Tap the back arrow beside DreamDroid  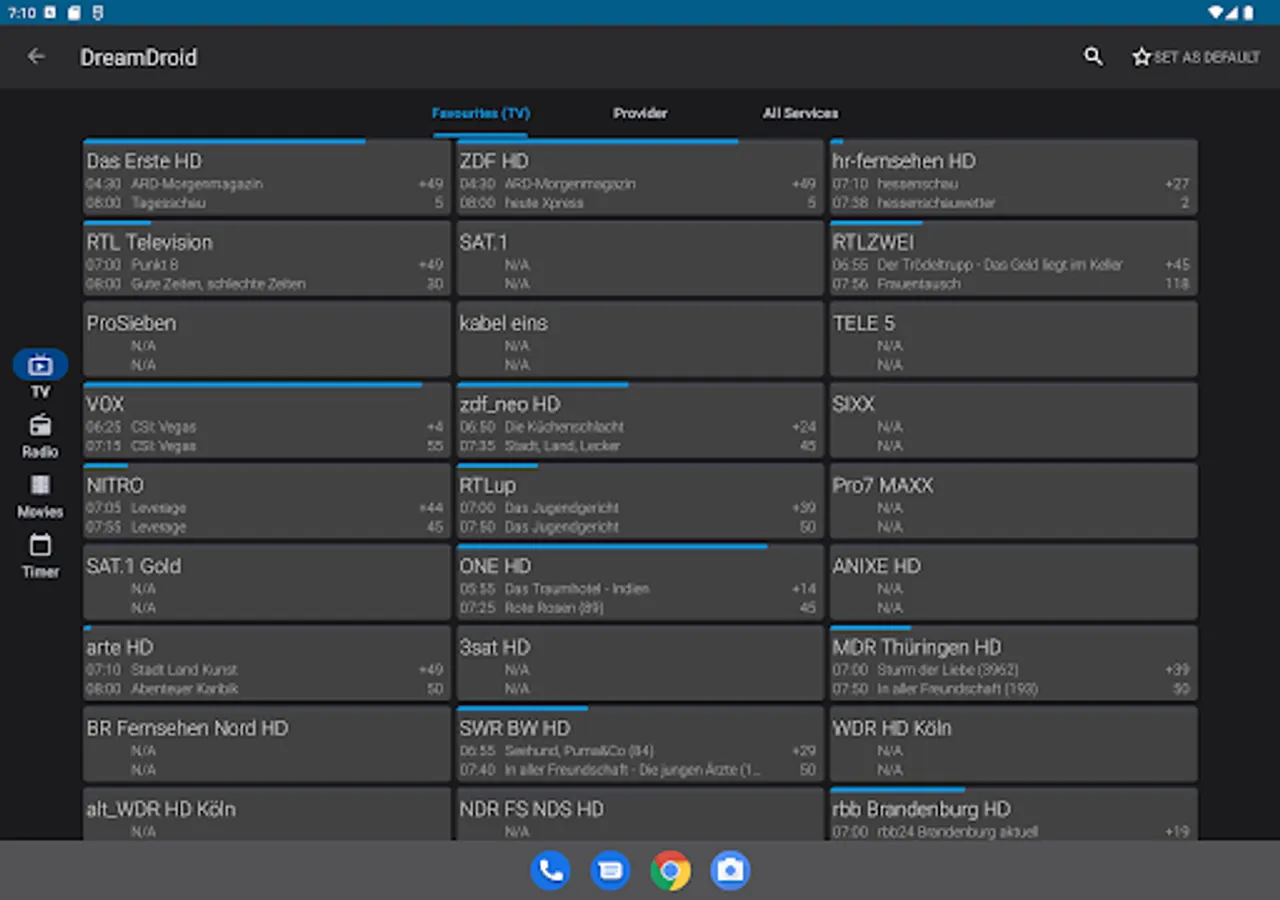click(x=36, y=57)
